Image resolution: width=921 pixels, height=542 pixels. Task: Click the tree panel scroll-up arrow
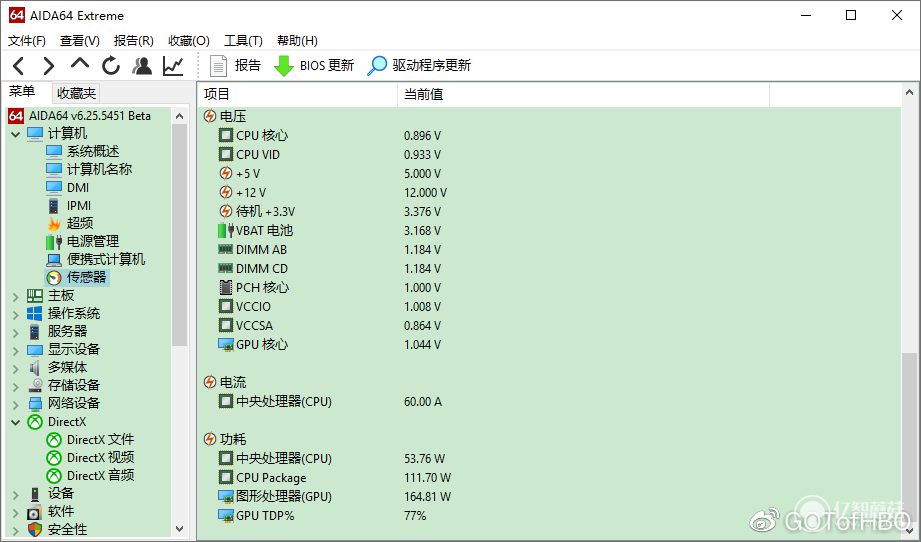click(x=180, y=116)
